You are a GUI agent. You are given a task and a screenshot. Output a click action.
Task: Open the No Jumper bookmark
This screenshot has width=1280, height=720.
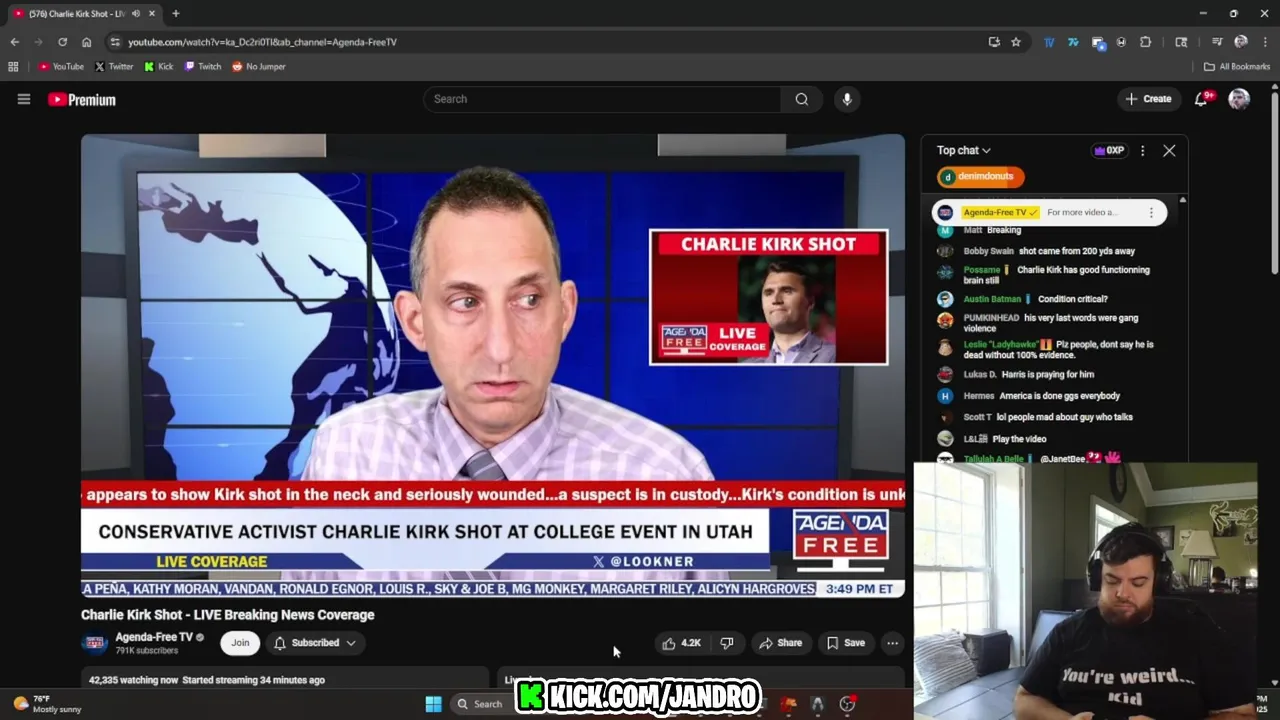[259, 67]
